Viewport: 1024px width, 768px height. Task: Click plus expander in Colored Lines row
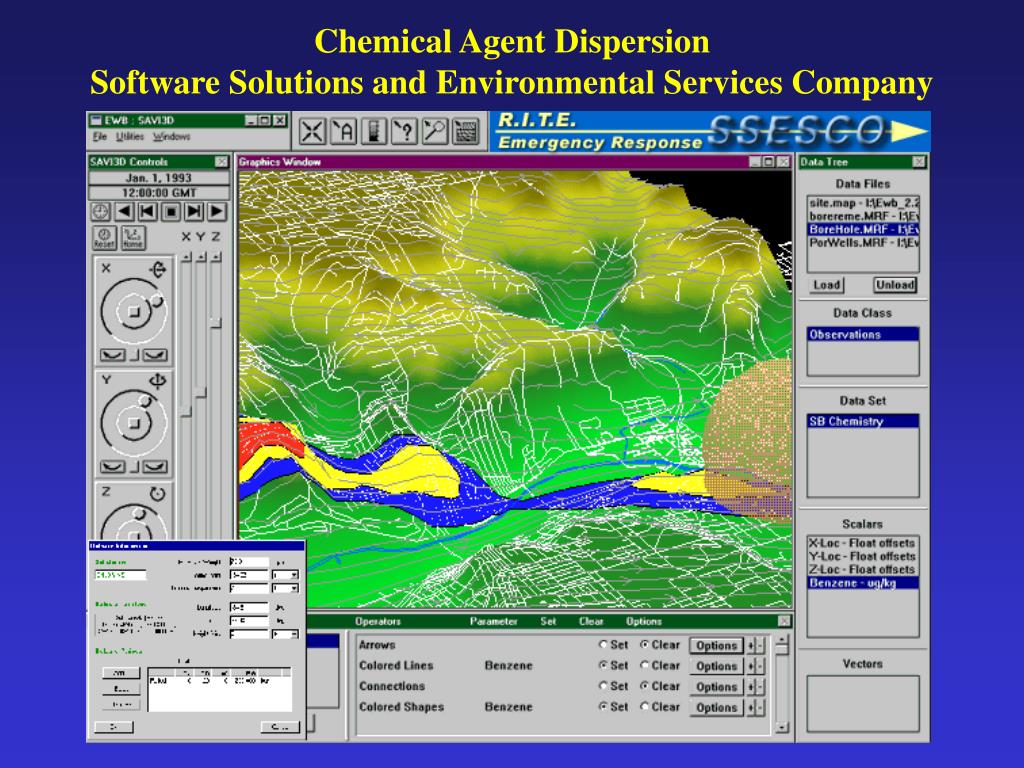tap(751, 666)
